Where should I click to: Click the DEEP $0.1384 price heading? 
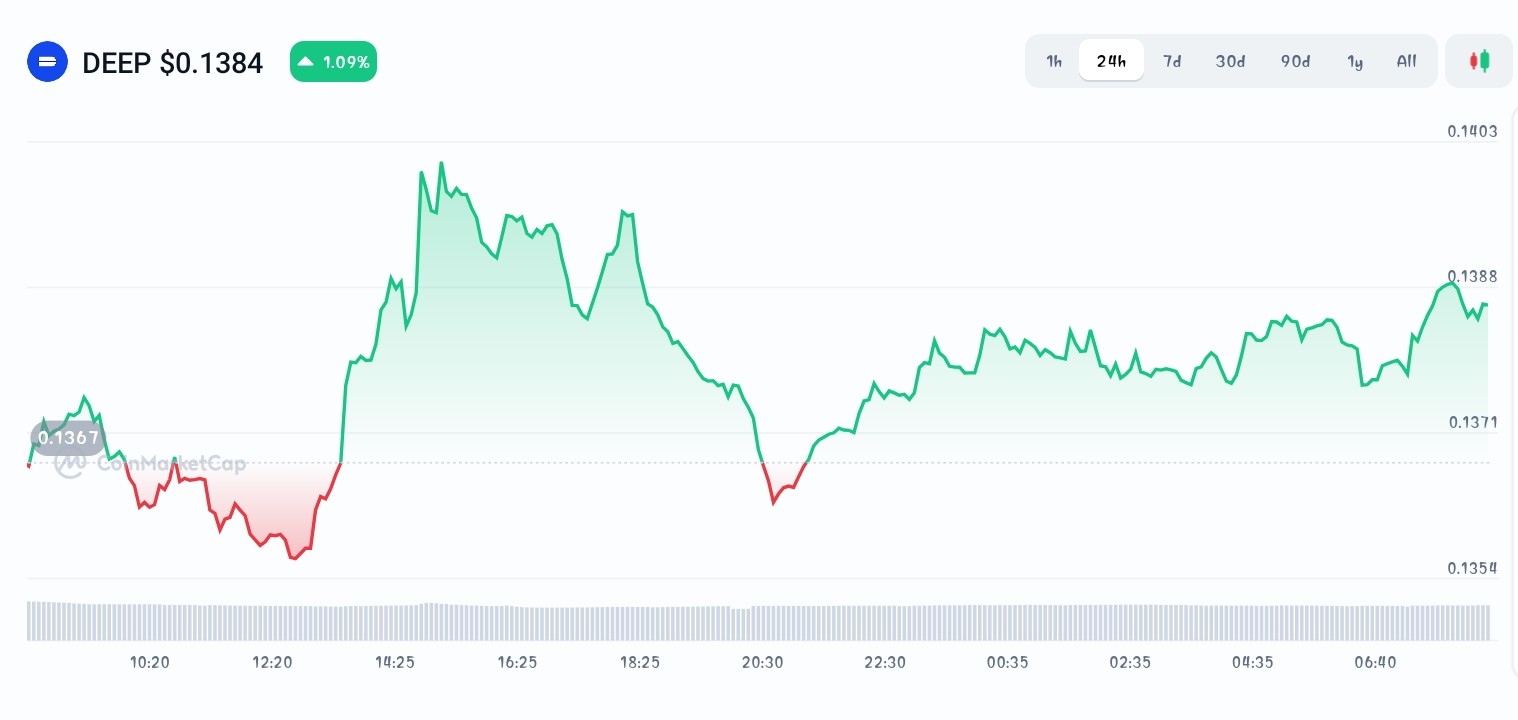pos(172,63)
